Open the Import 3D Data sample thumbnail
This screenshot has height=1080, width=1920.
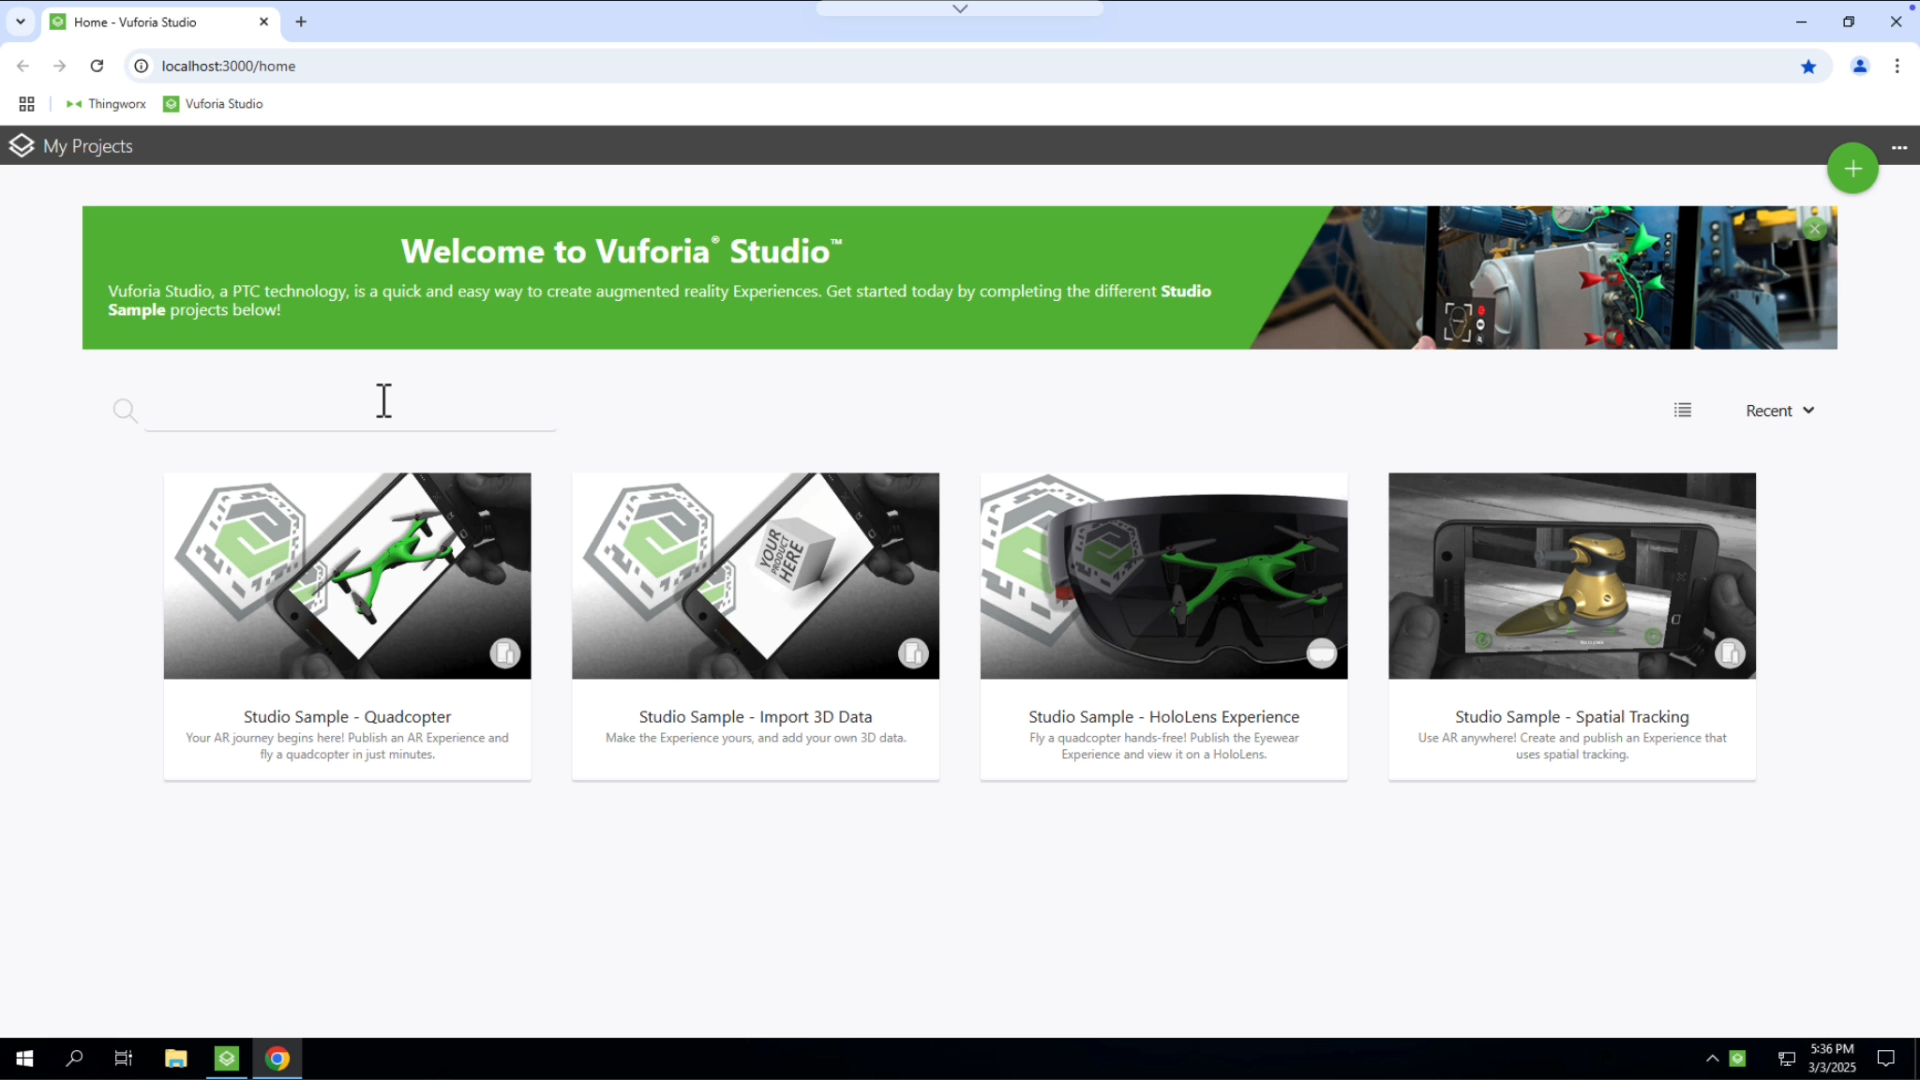(755, 576)
